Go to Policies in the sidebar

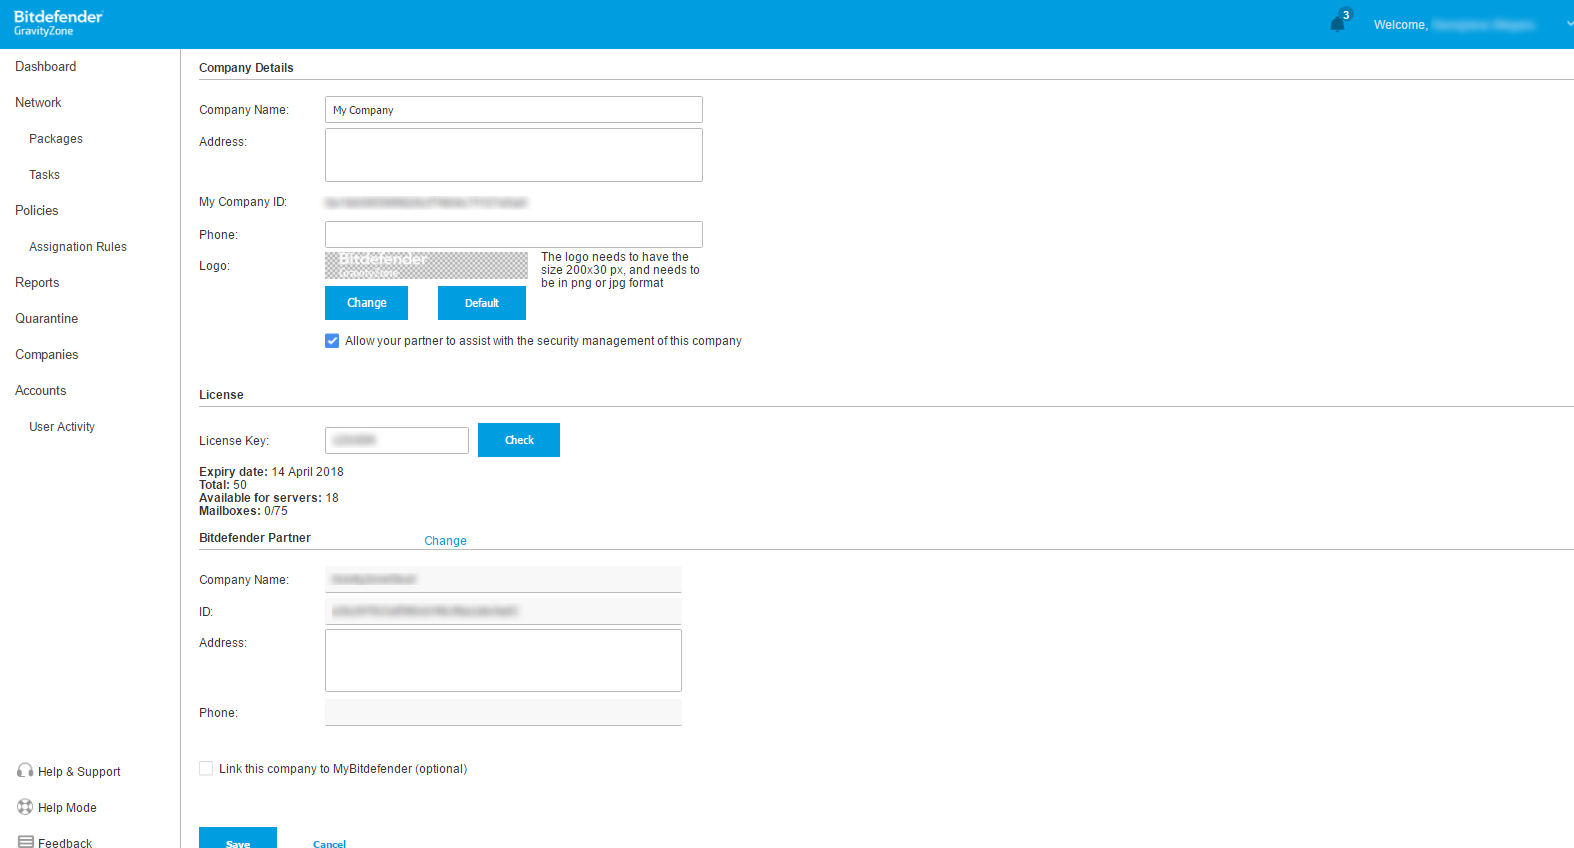pyautogui.click(x=37, y=211)
